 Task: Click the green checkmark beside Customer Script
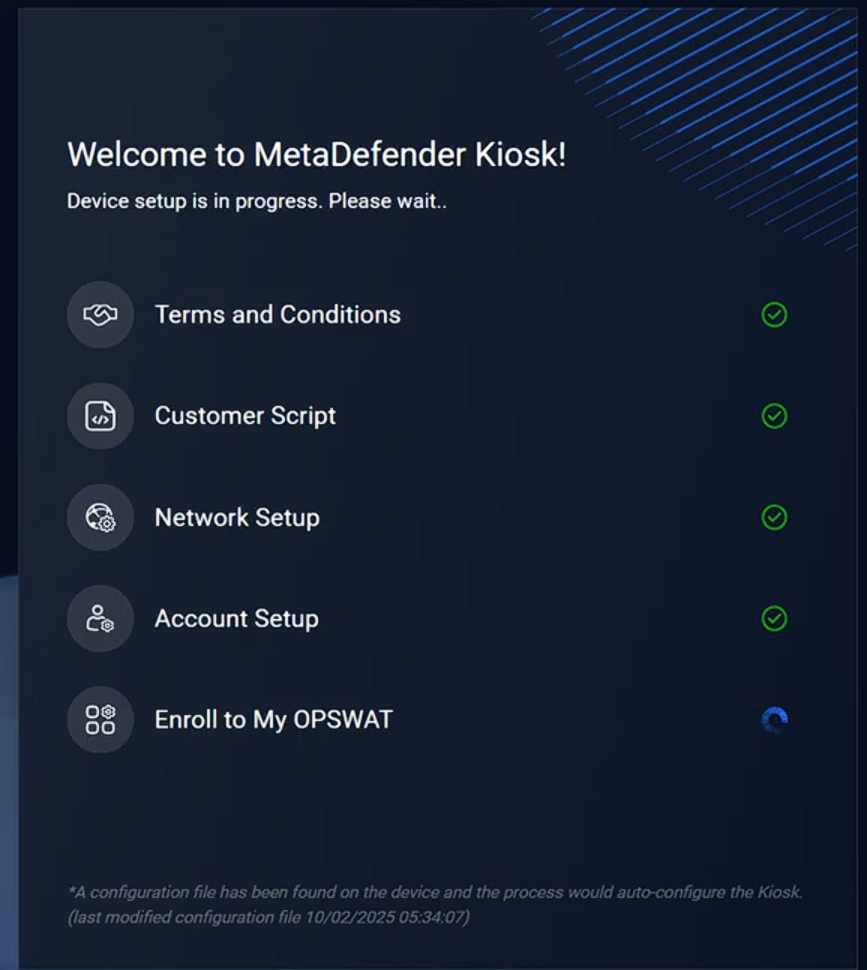pyautogui.click(x=774, y=416)
